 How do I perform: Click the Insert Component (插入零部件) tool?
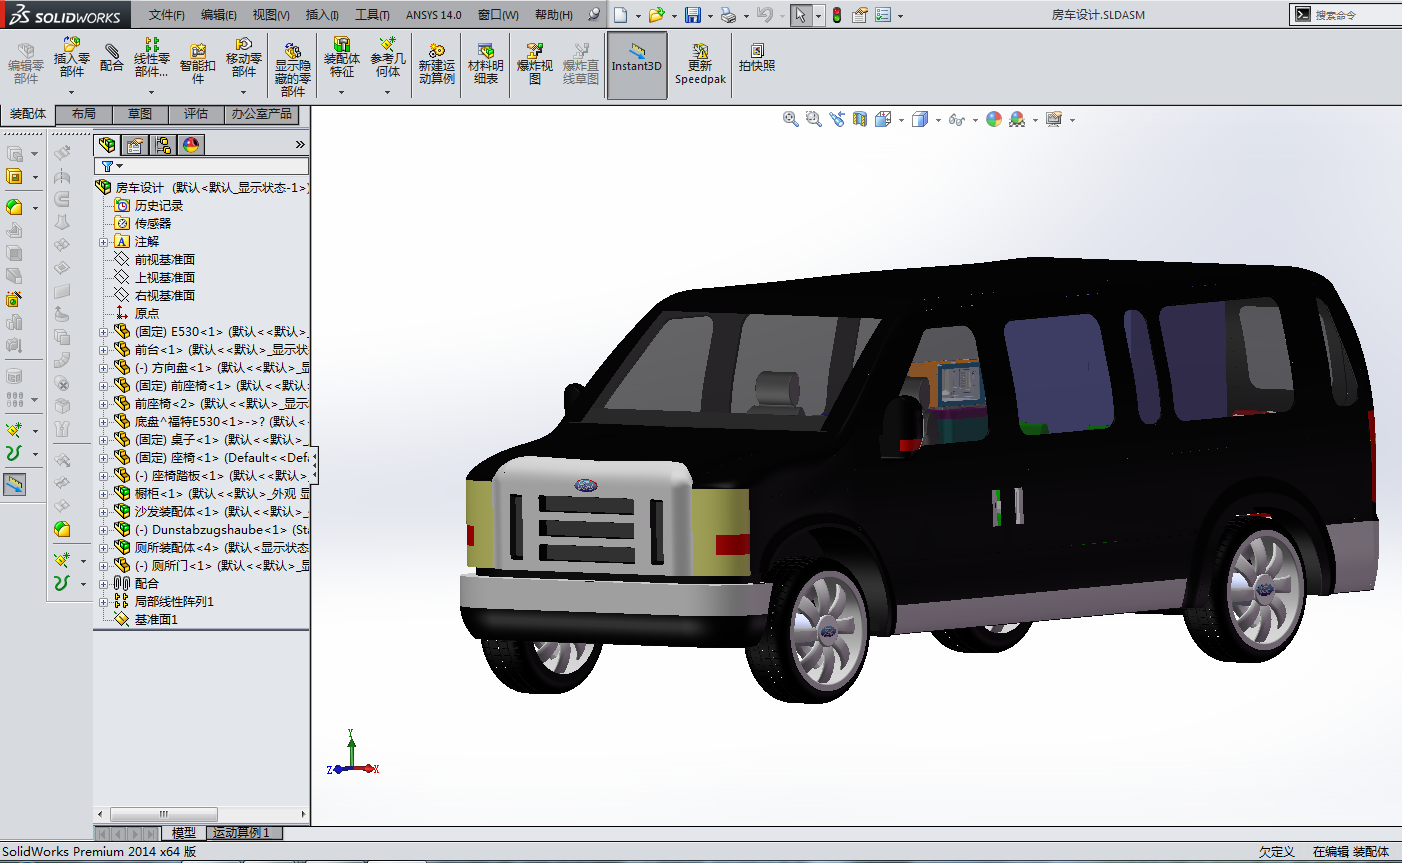coord(72,58)
